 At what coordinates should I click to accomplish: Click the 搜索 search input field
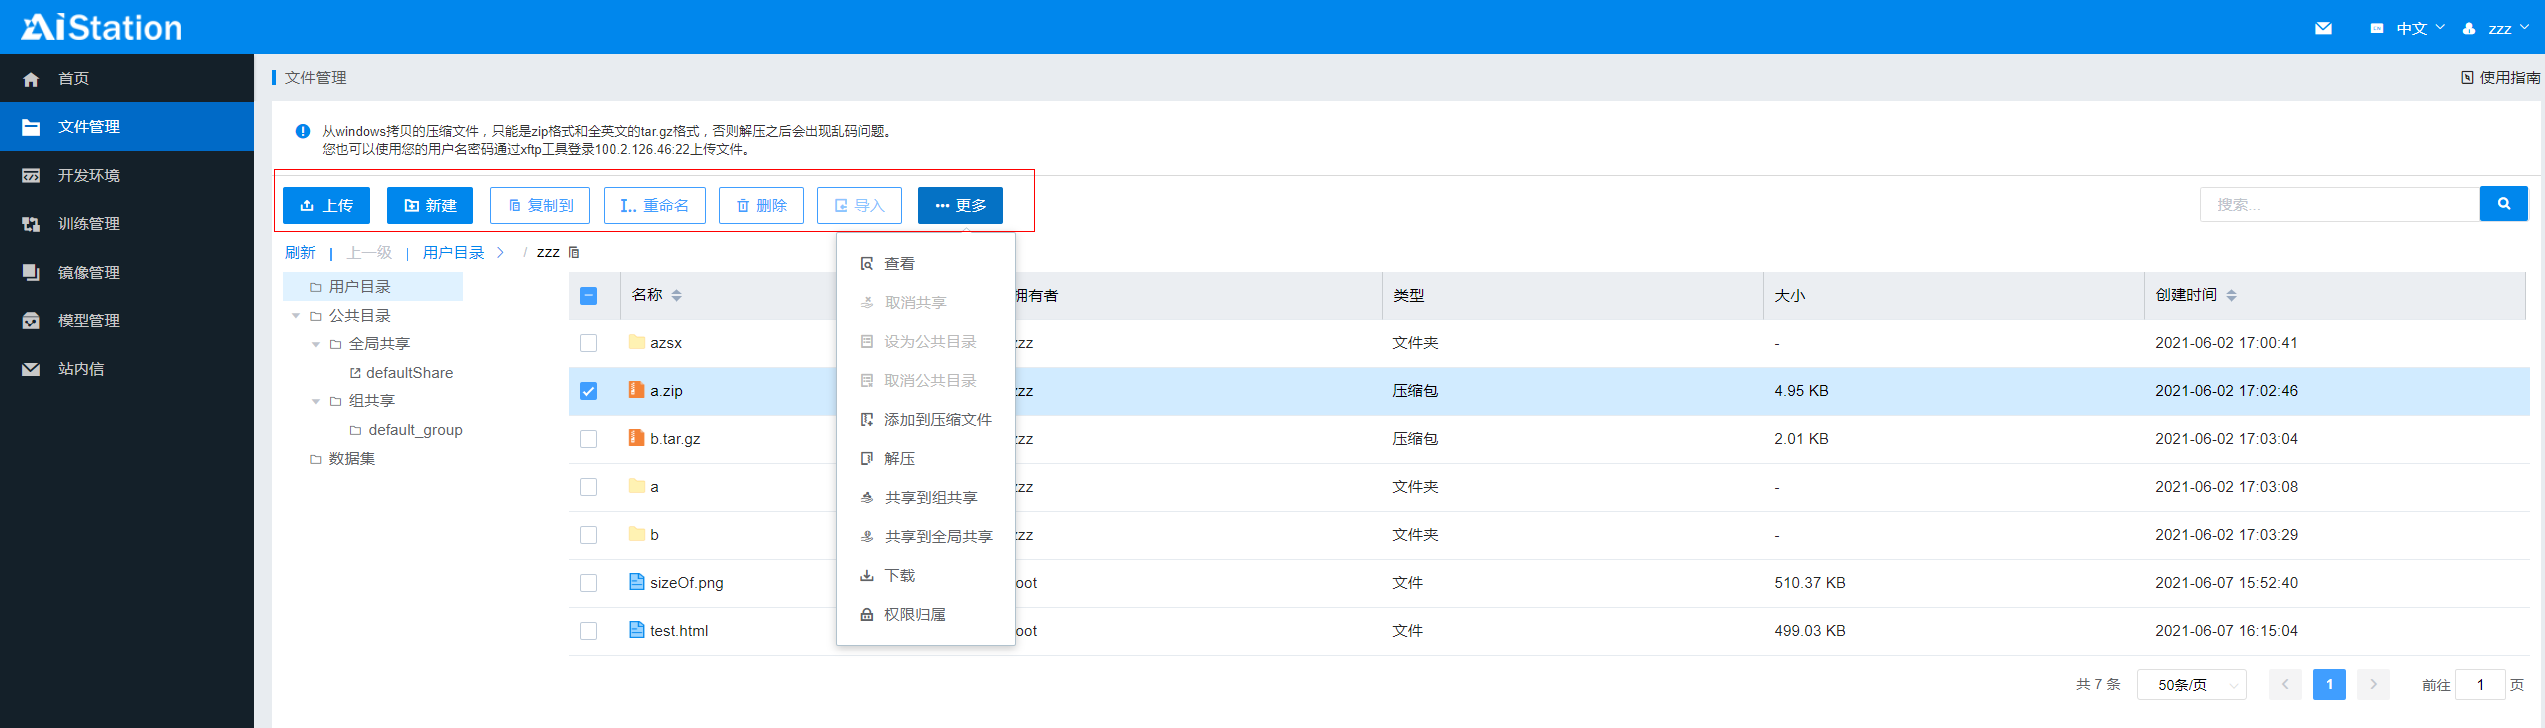2338,204
